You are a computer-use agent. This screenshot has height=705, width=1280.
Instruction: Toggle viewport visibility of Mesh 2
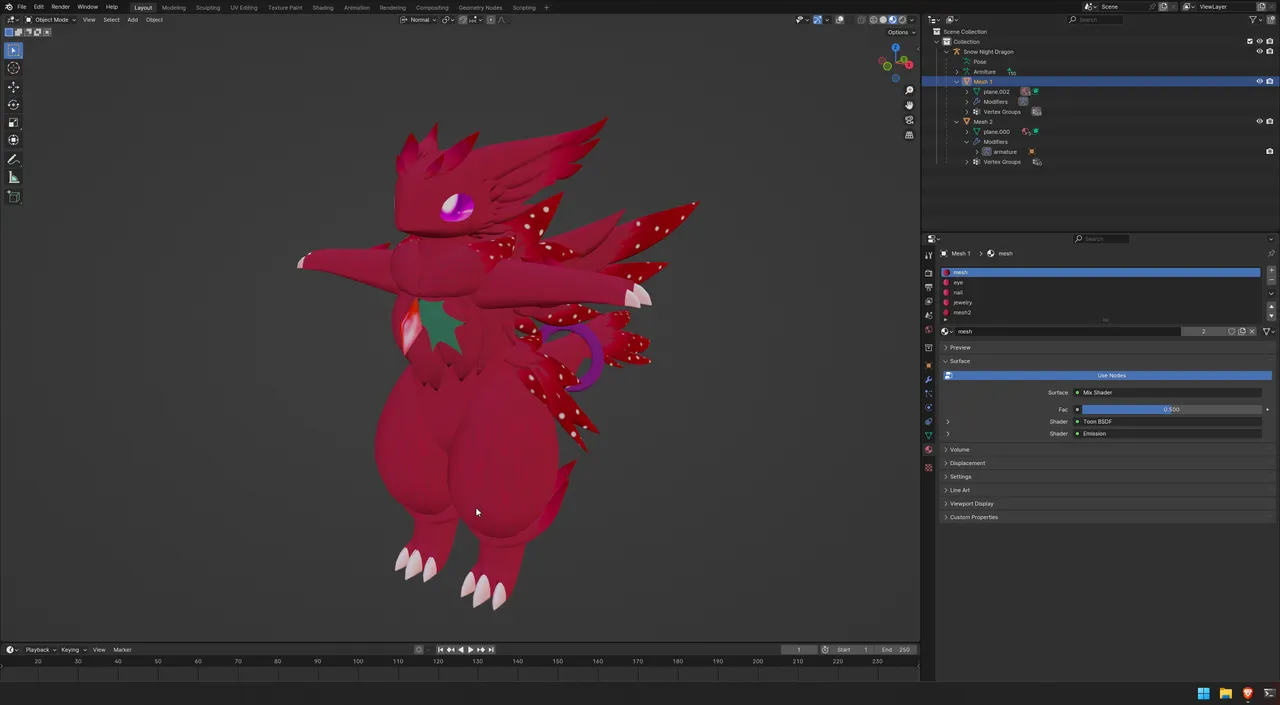pyautogui.click(x=1259, y=122)
